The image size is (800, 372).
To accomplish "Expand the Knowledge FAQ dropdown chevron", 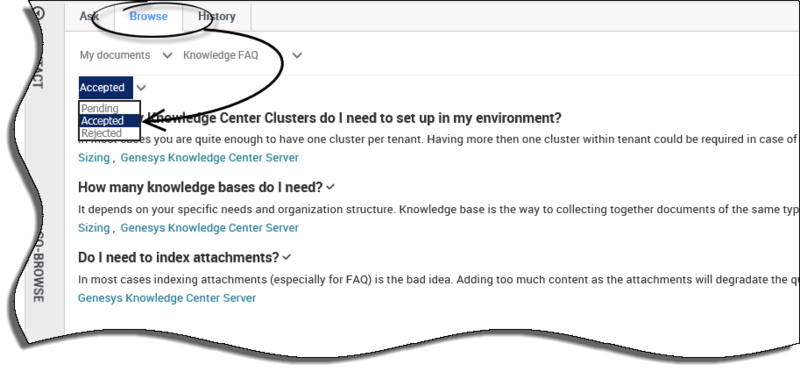I will (x=297, y=55).
